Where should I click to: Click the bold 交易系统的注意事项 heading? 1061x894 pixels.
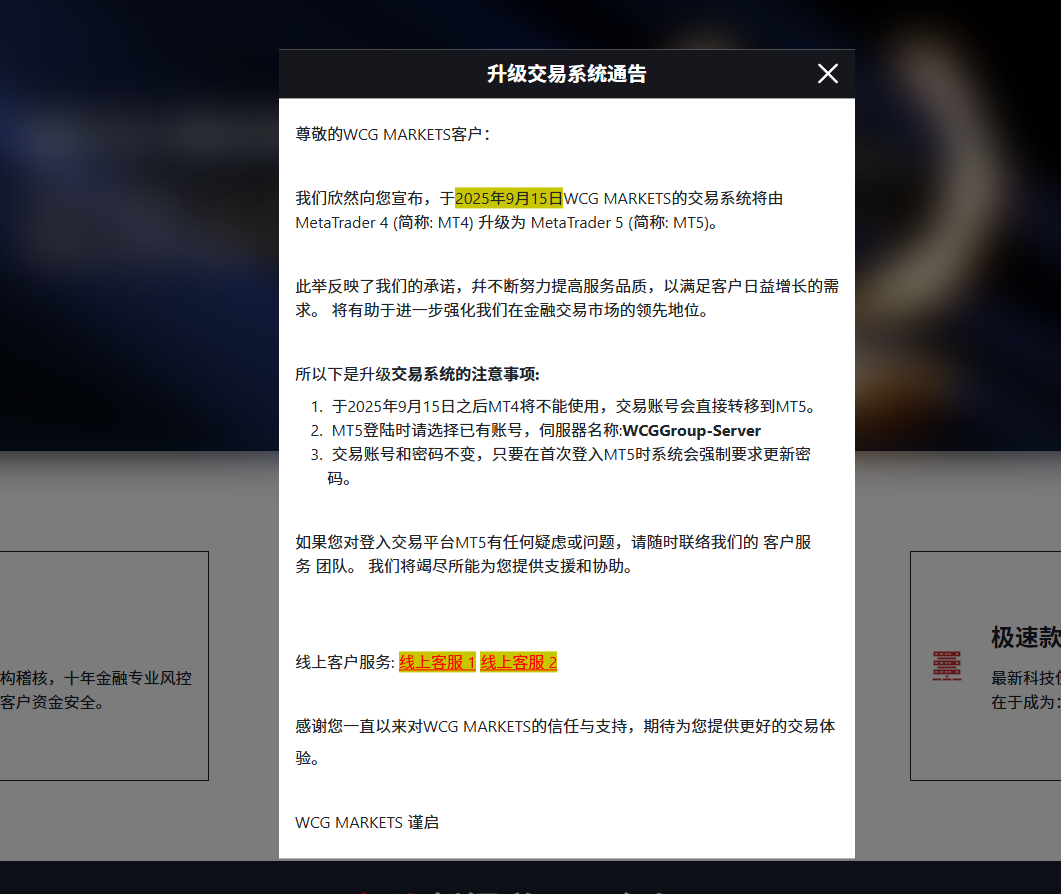coord(465,374)
